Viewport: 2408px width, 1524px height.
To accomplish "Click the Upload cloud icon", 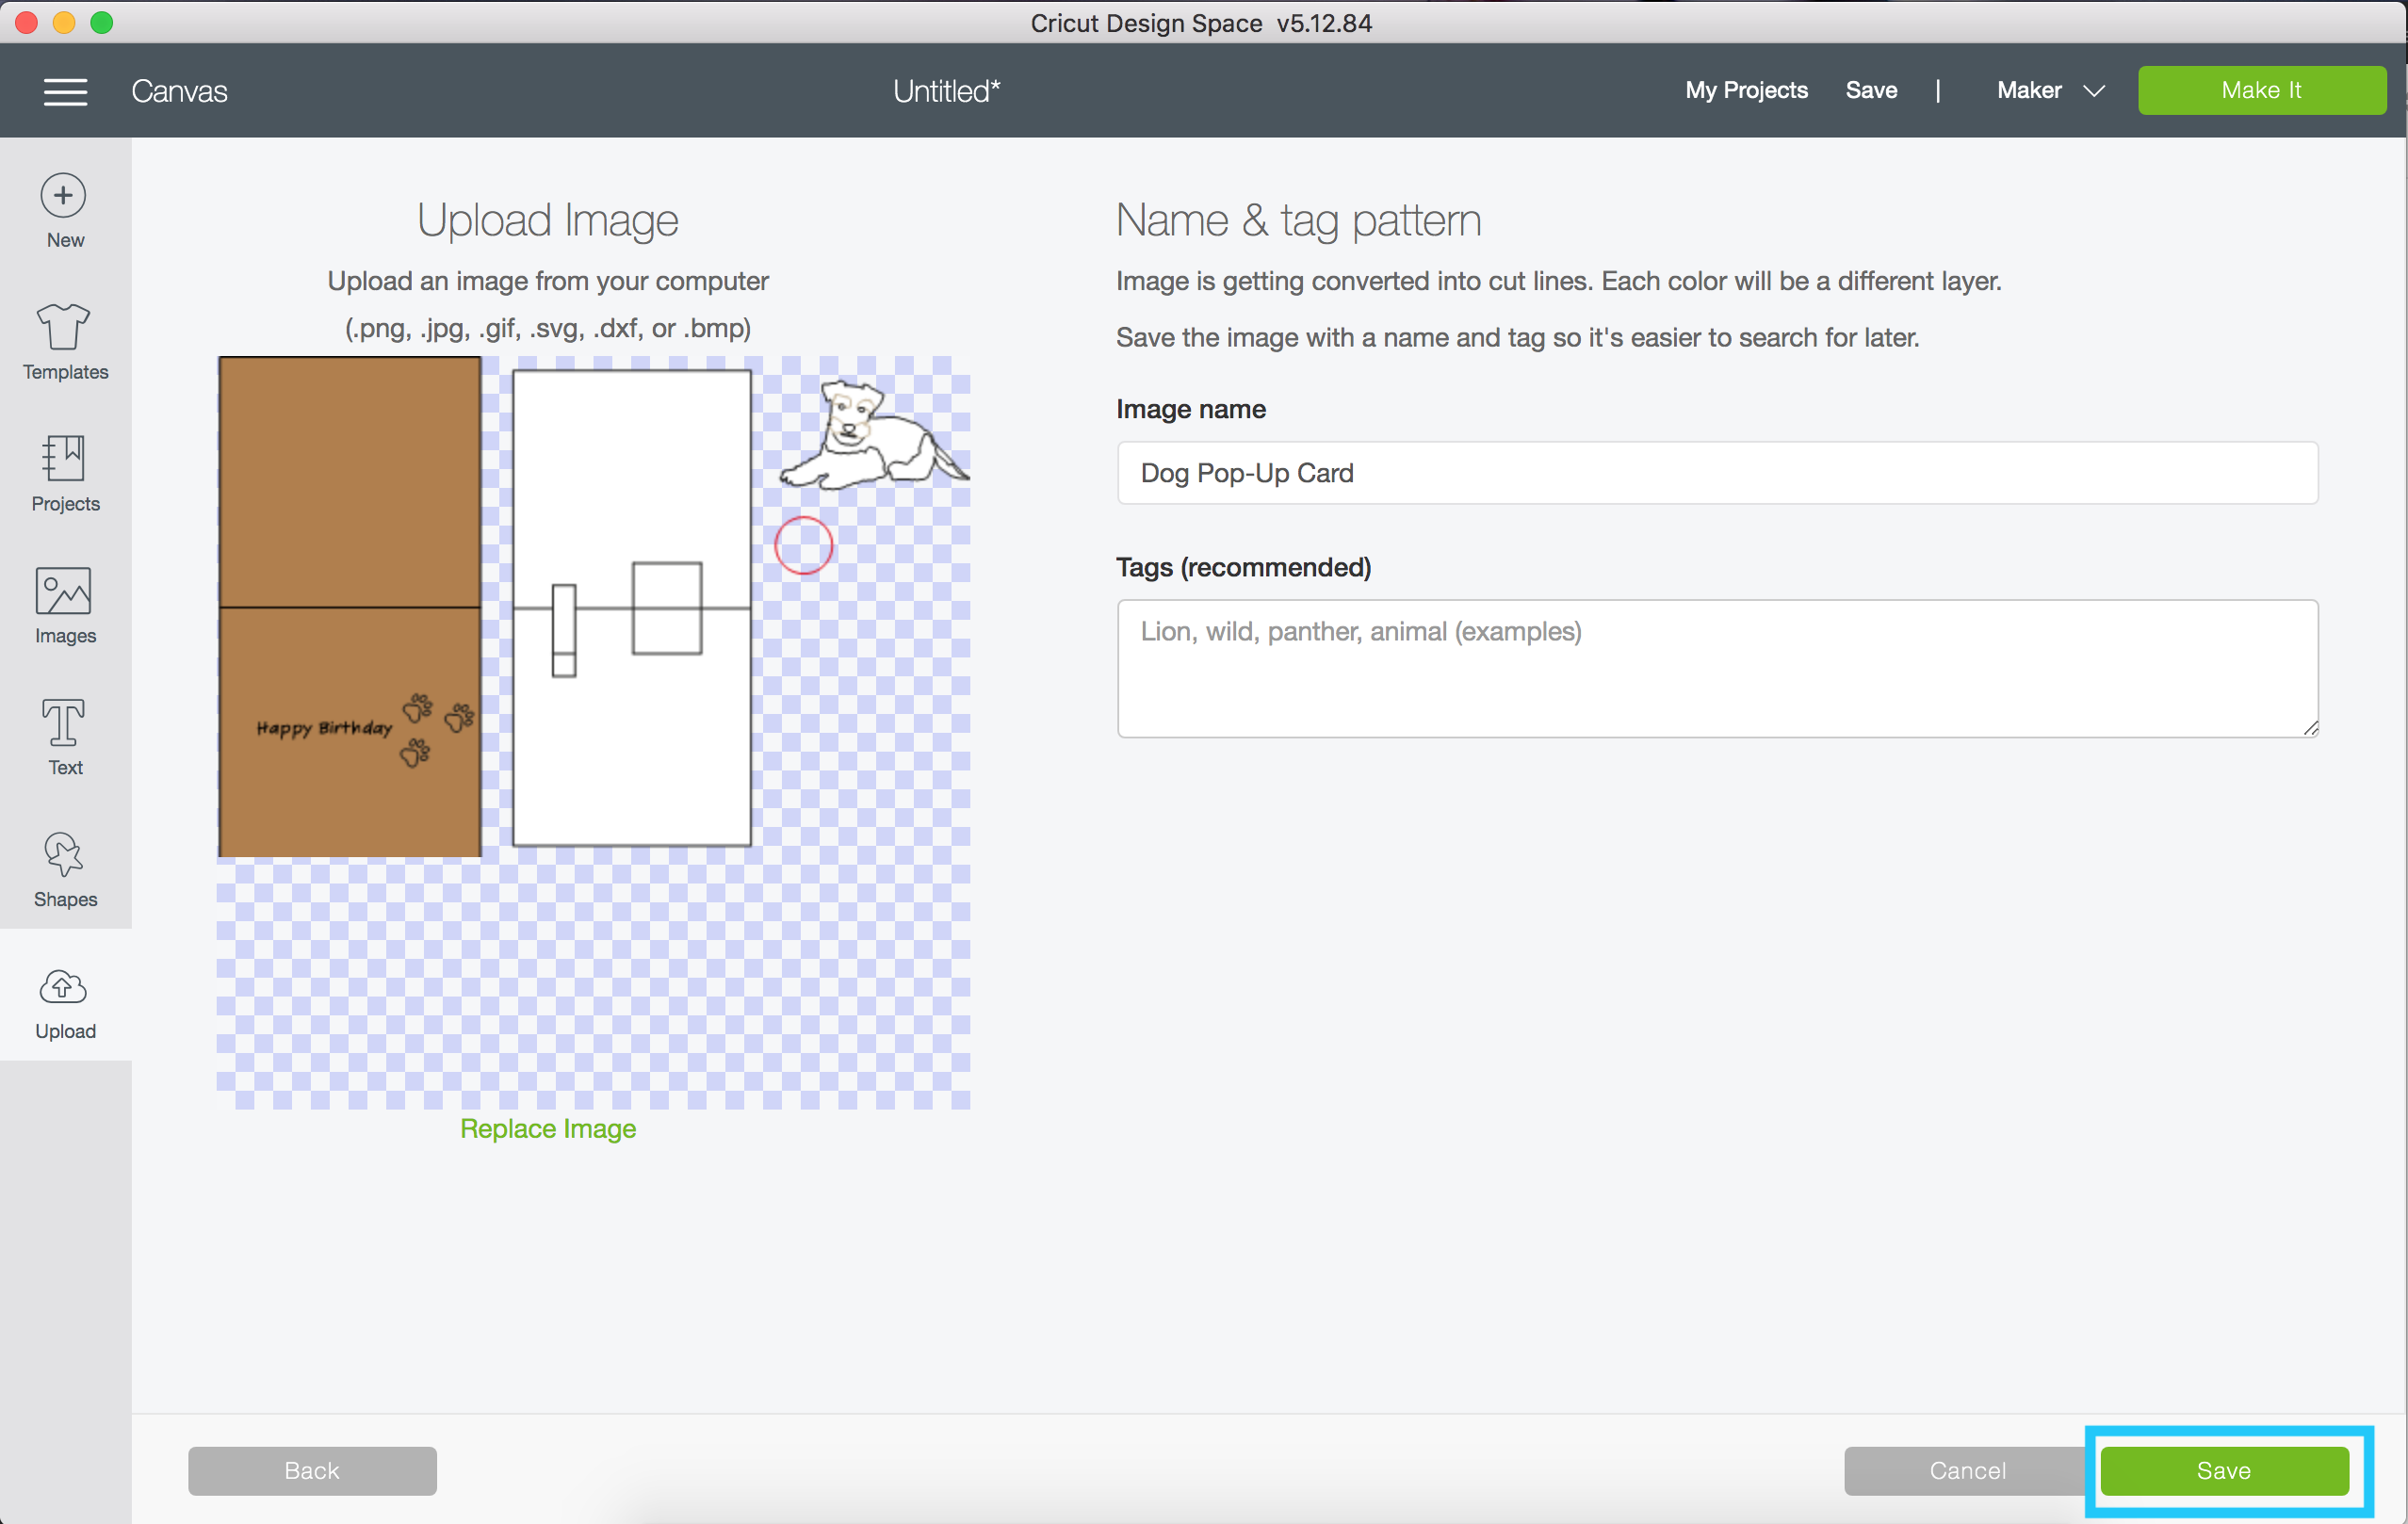I will pyautogui.click(x=64, y=988).
